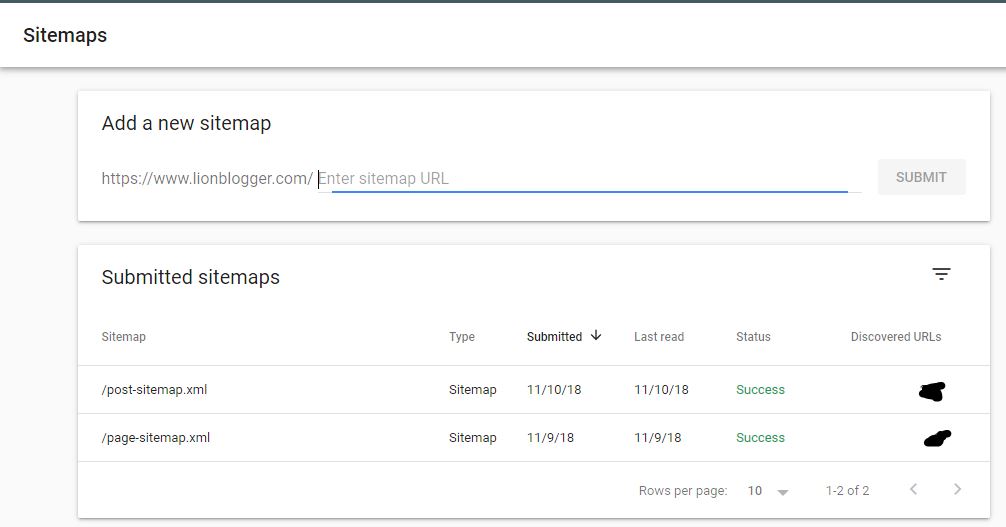Click discovered URLs count for post-sitemap.xml
The image size is (1006, 527).
(931, 391)
